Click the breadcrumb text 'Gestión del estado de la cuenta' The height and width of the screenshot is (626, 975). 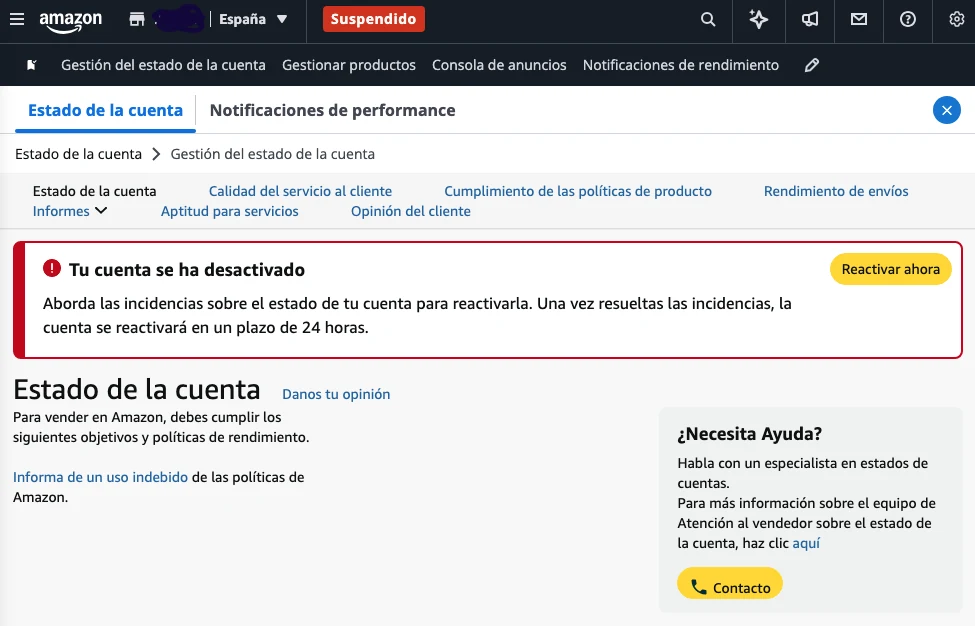pos(272,154)
